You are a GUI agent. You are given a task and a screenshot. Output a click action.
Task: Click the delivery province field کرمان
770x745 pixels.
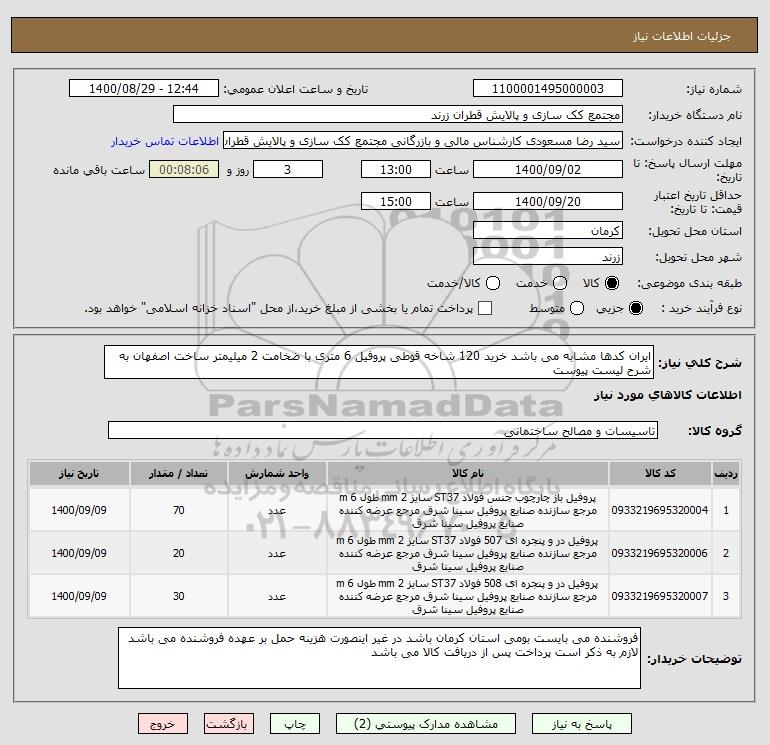click(548, 230)
